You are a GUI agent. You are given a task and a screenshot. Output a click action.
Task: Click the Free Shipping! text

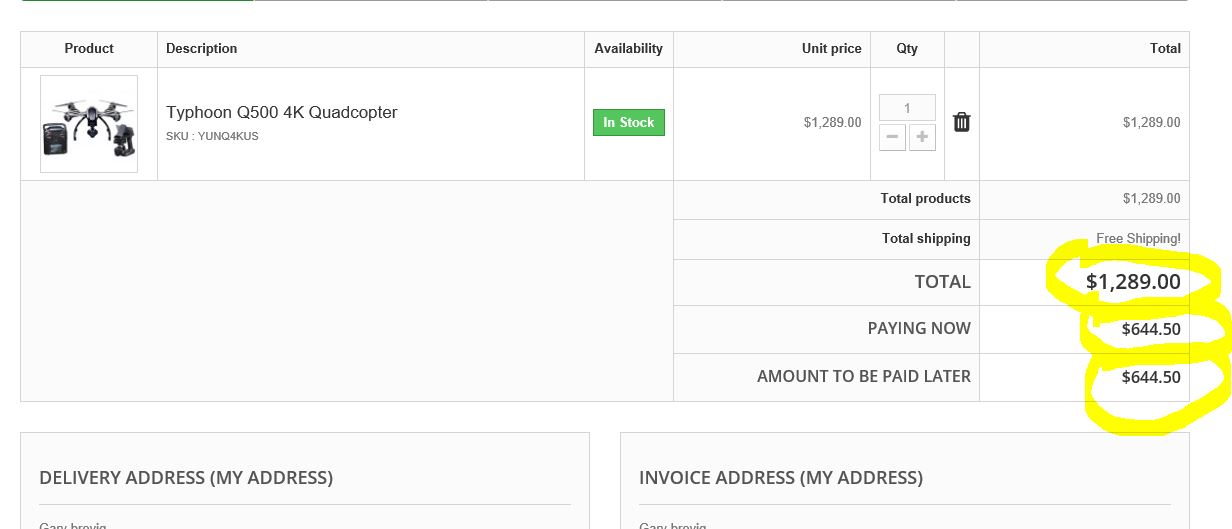1138,238
